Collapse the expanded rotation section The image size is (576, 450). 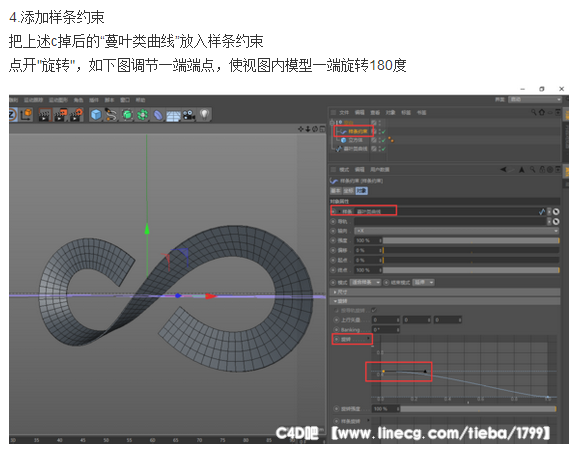click(445, 301)
